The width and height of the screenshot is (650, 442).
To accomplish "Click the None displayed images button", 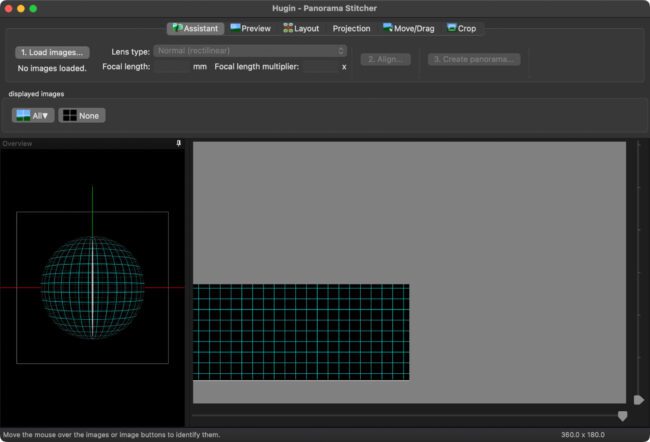I will coord(82,115).
